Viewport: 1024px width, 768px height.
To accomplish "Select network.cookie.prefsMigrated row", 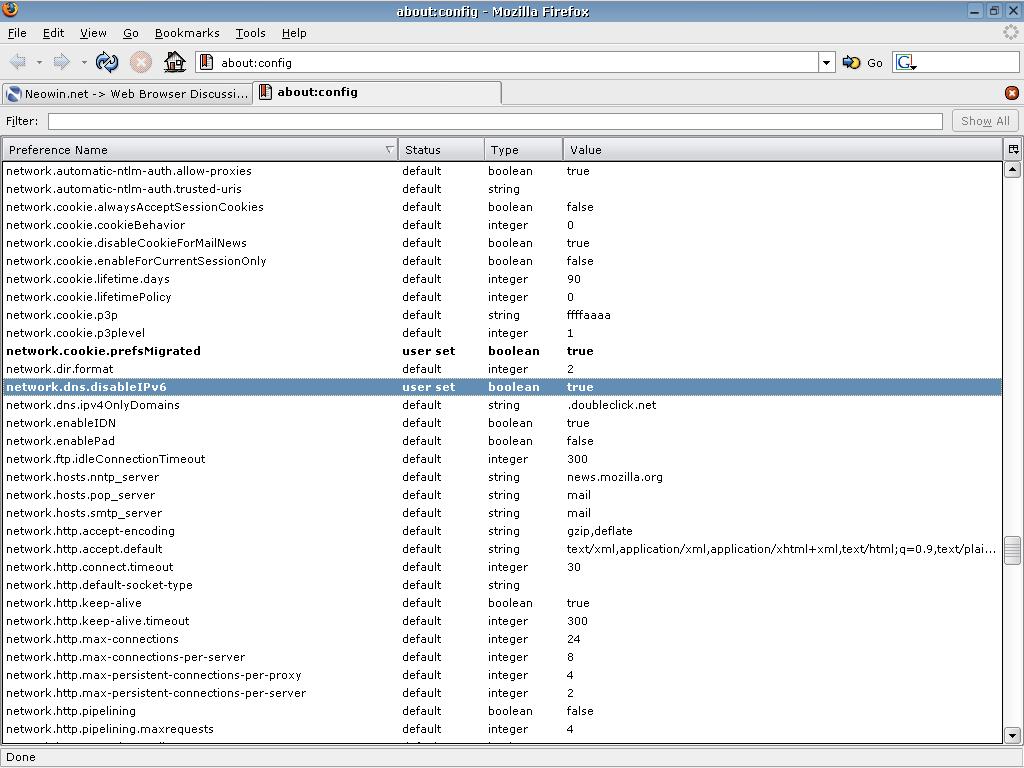I will (x=502, y=351).
